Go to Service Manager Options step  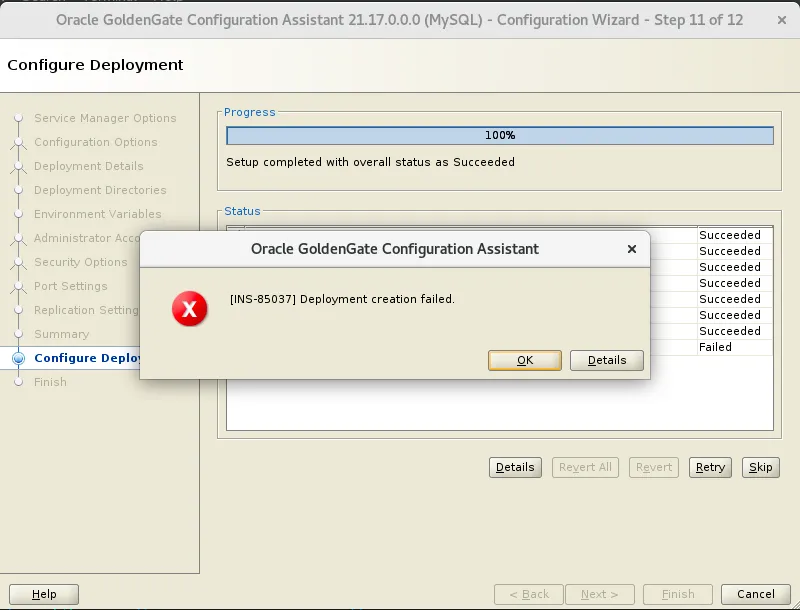(x=105, y=118)
